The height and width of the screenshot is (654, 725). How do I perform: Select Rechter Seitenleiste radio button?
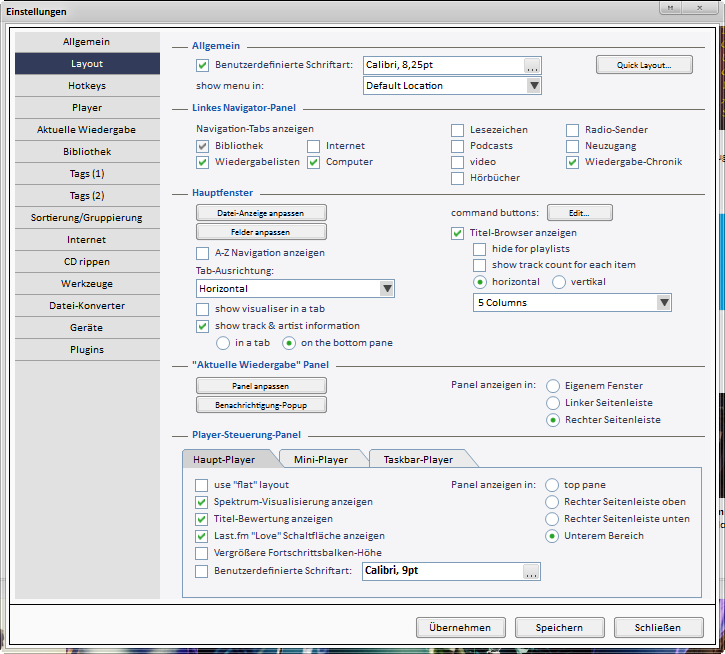tap(553, 420)
